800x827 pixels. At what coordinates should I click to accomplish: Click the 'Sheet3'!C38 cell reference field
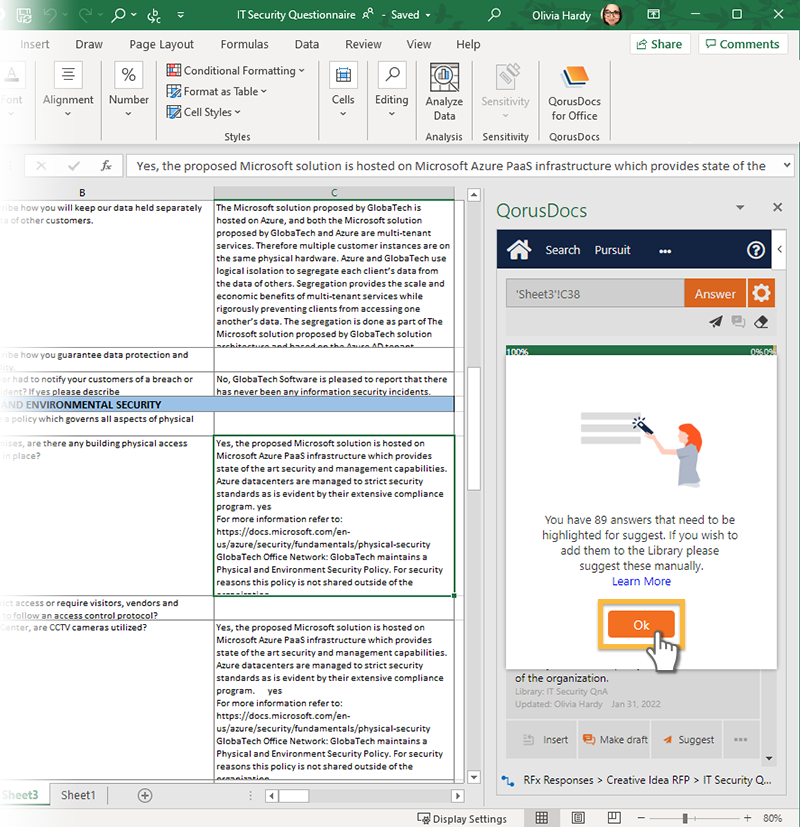(x=594, y=294)
